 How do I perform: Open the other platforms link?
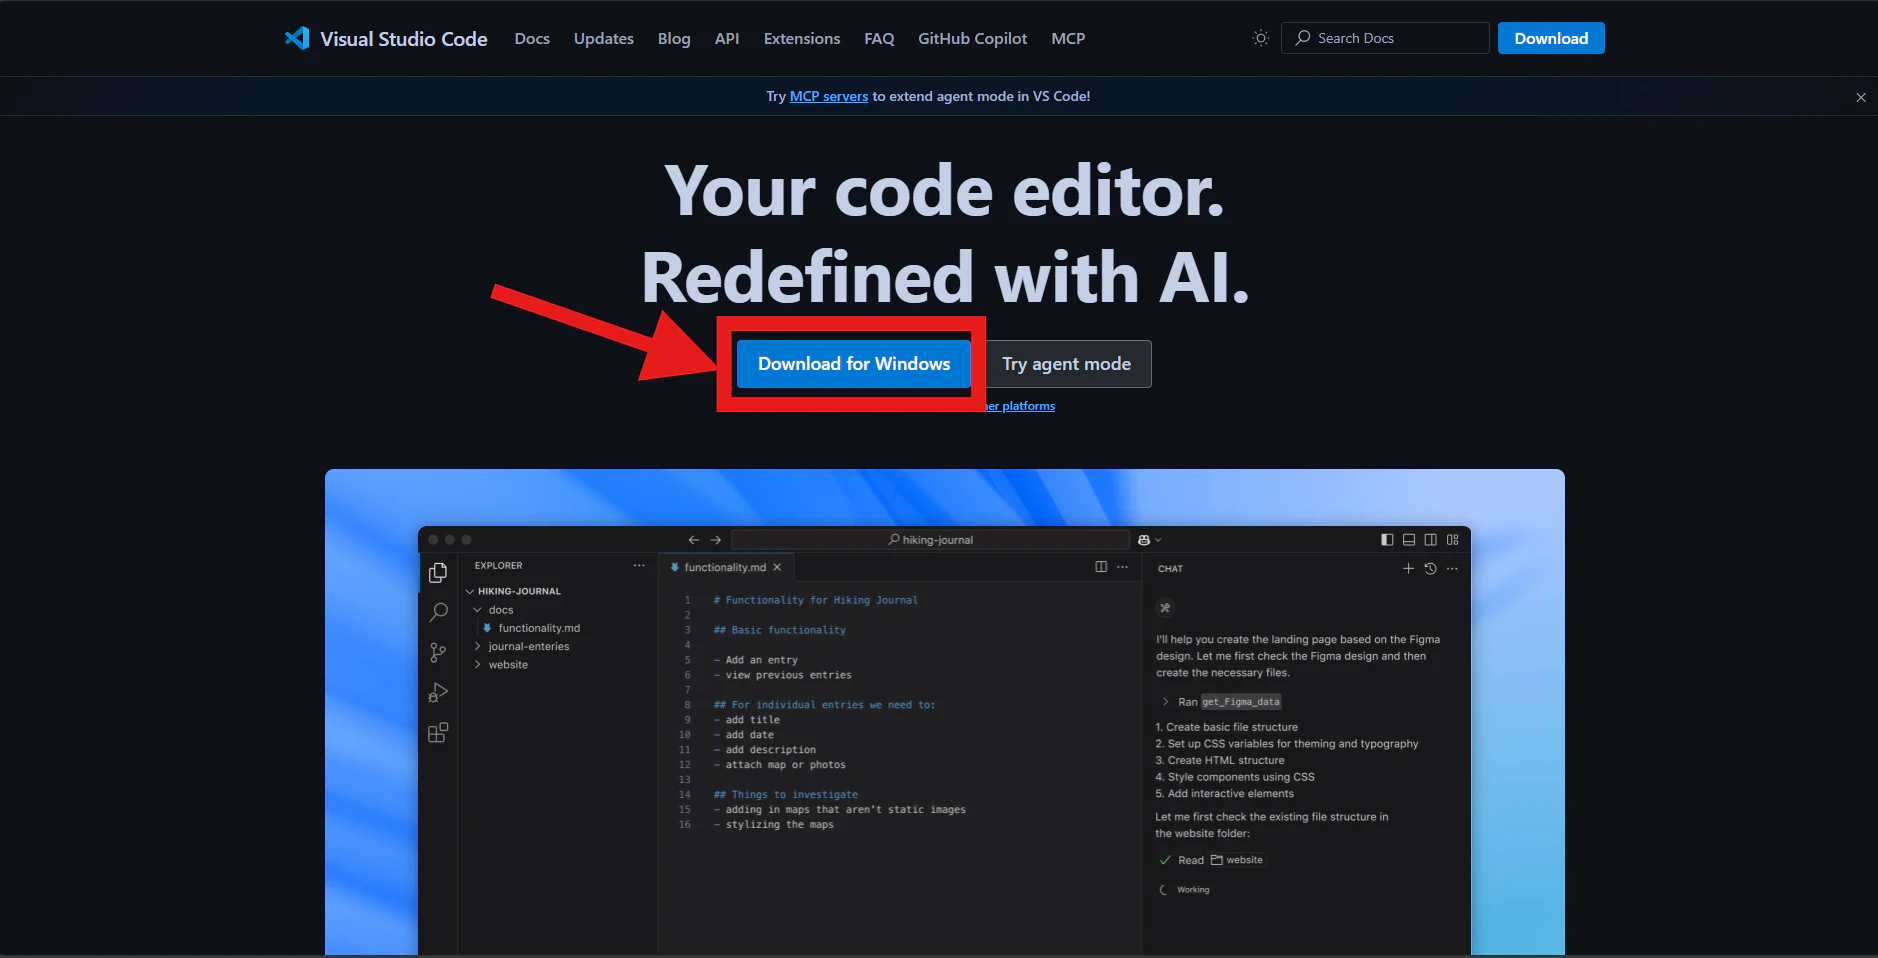[1020, 406]
